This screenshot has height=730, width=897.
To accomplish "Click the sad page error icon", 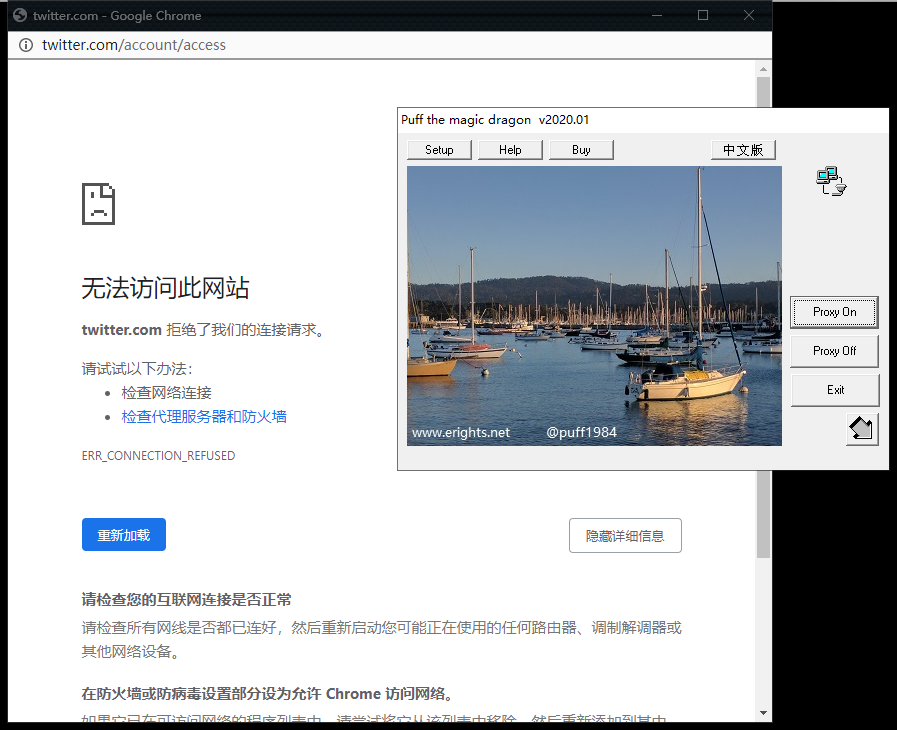I will [98, 204].
